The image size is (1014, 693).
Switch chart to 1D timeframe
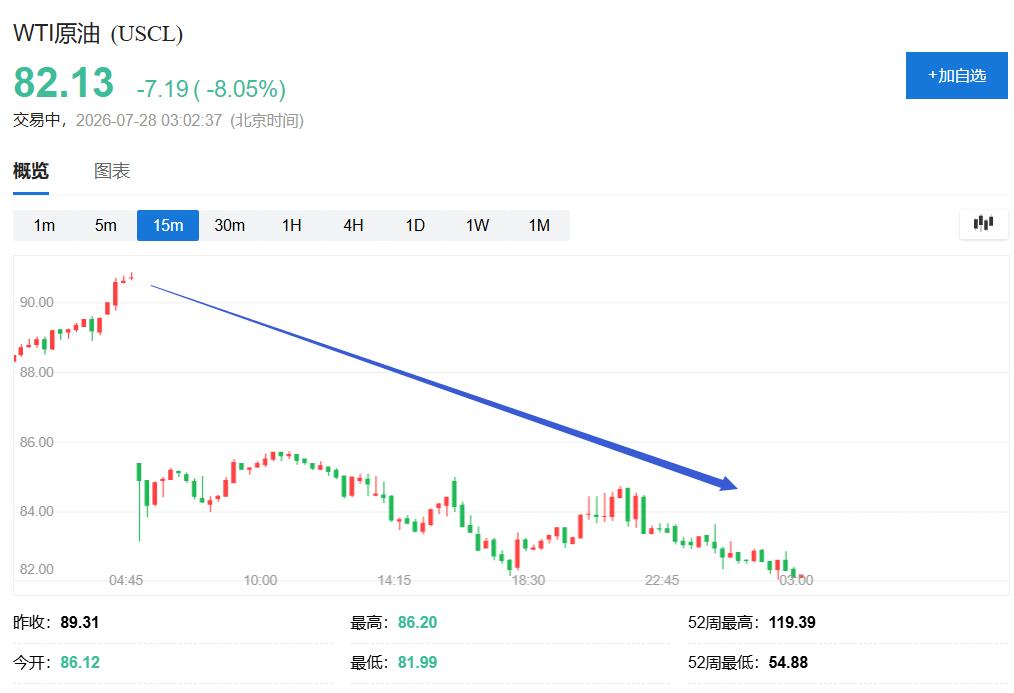point(415,225)
